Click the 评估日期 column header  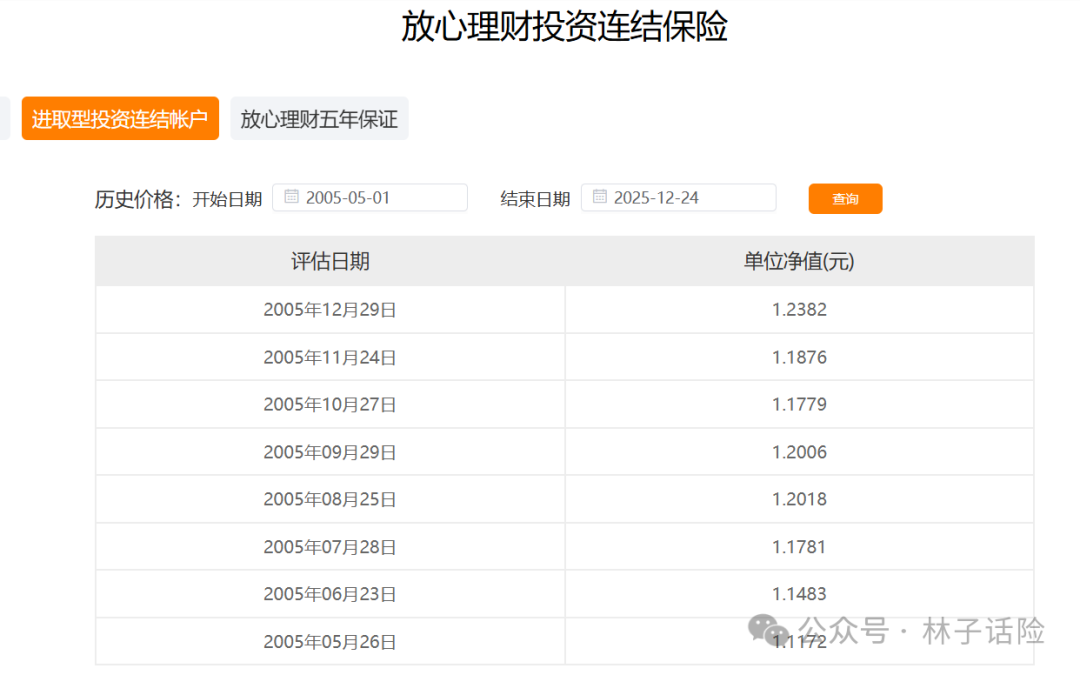click(x=330, y=261)
